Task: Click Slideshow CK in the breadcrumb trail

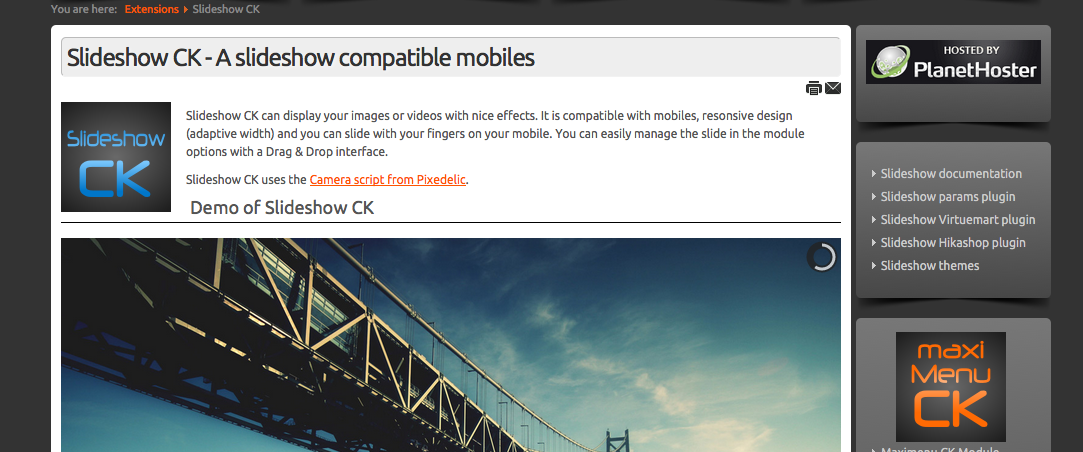Action: (x=227, y=9)
